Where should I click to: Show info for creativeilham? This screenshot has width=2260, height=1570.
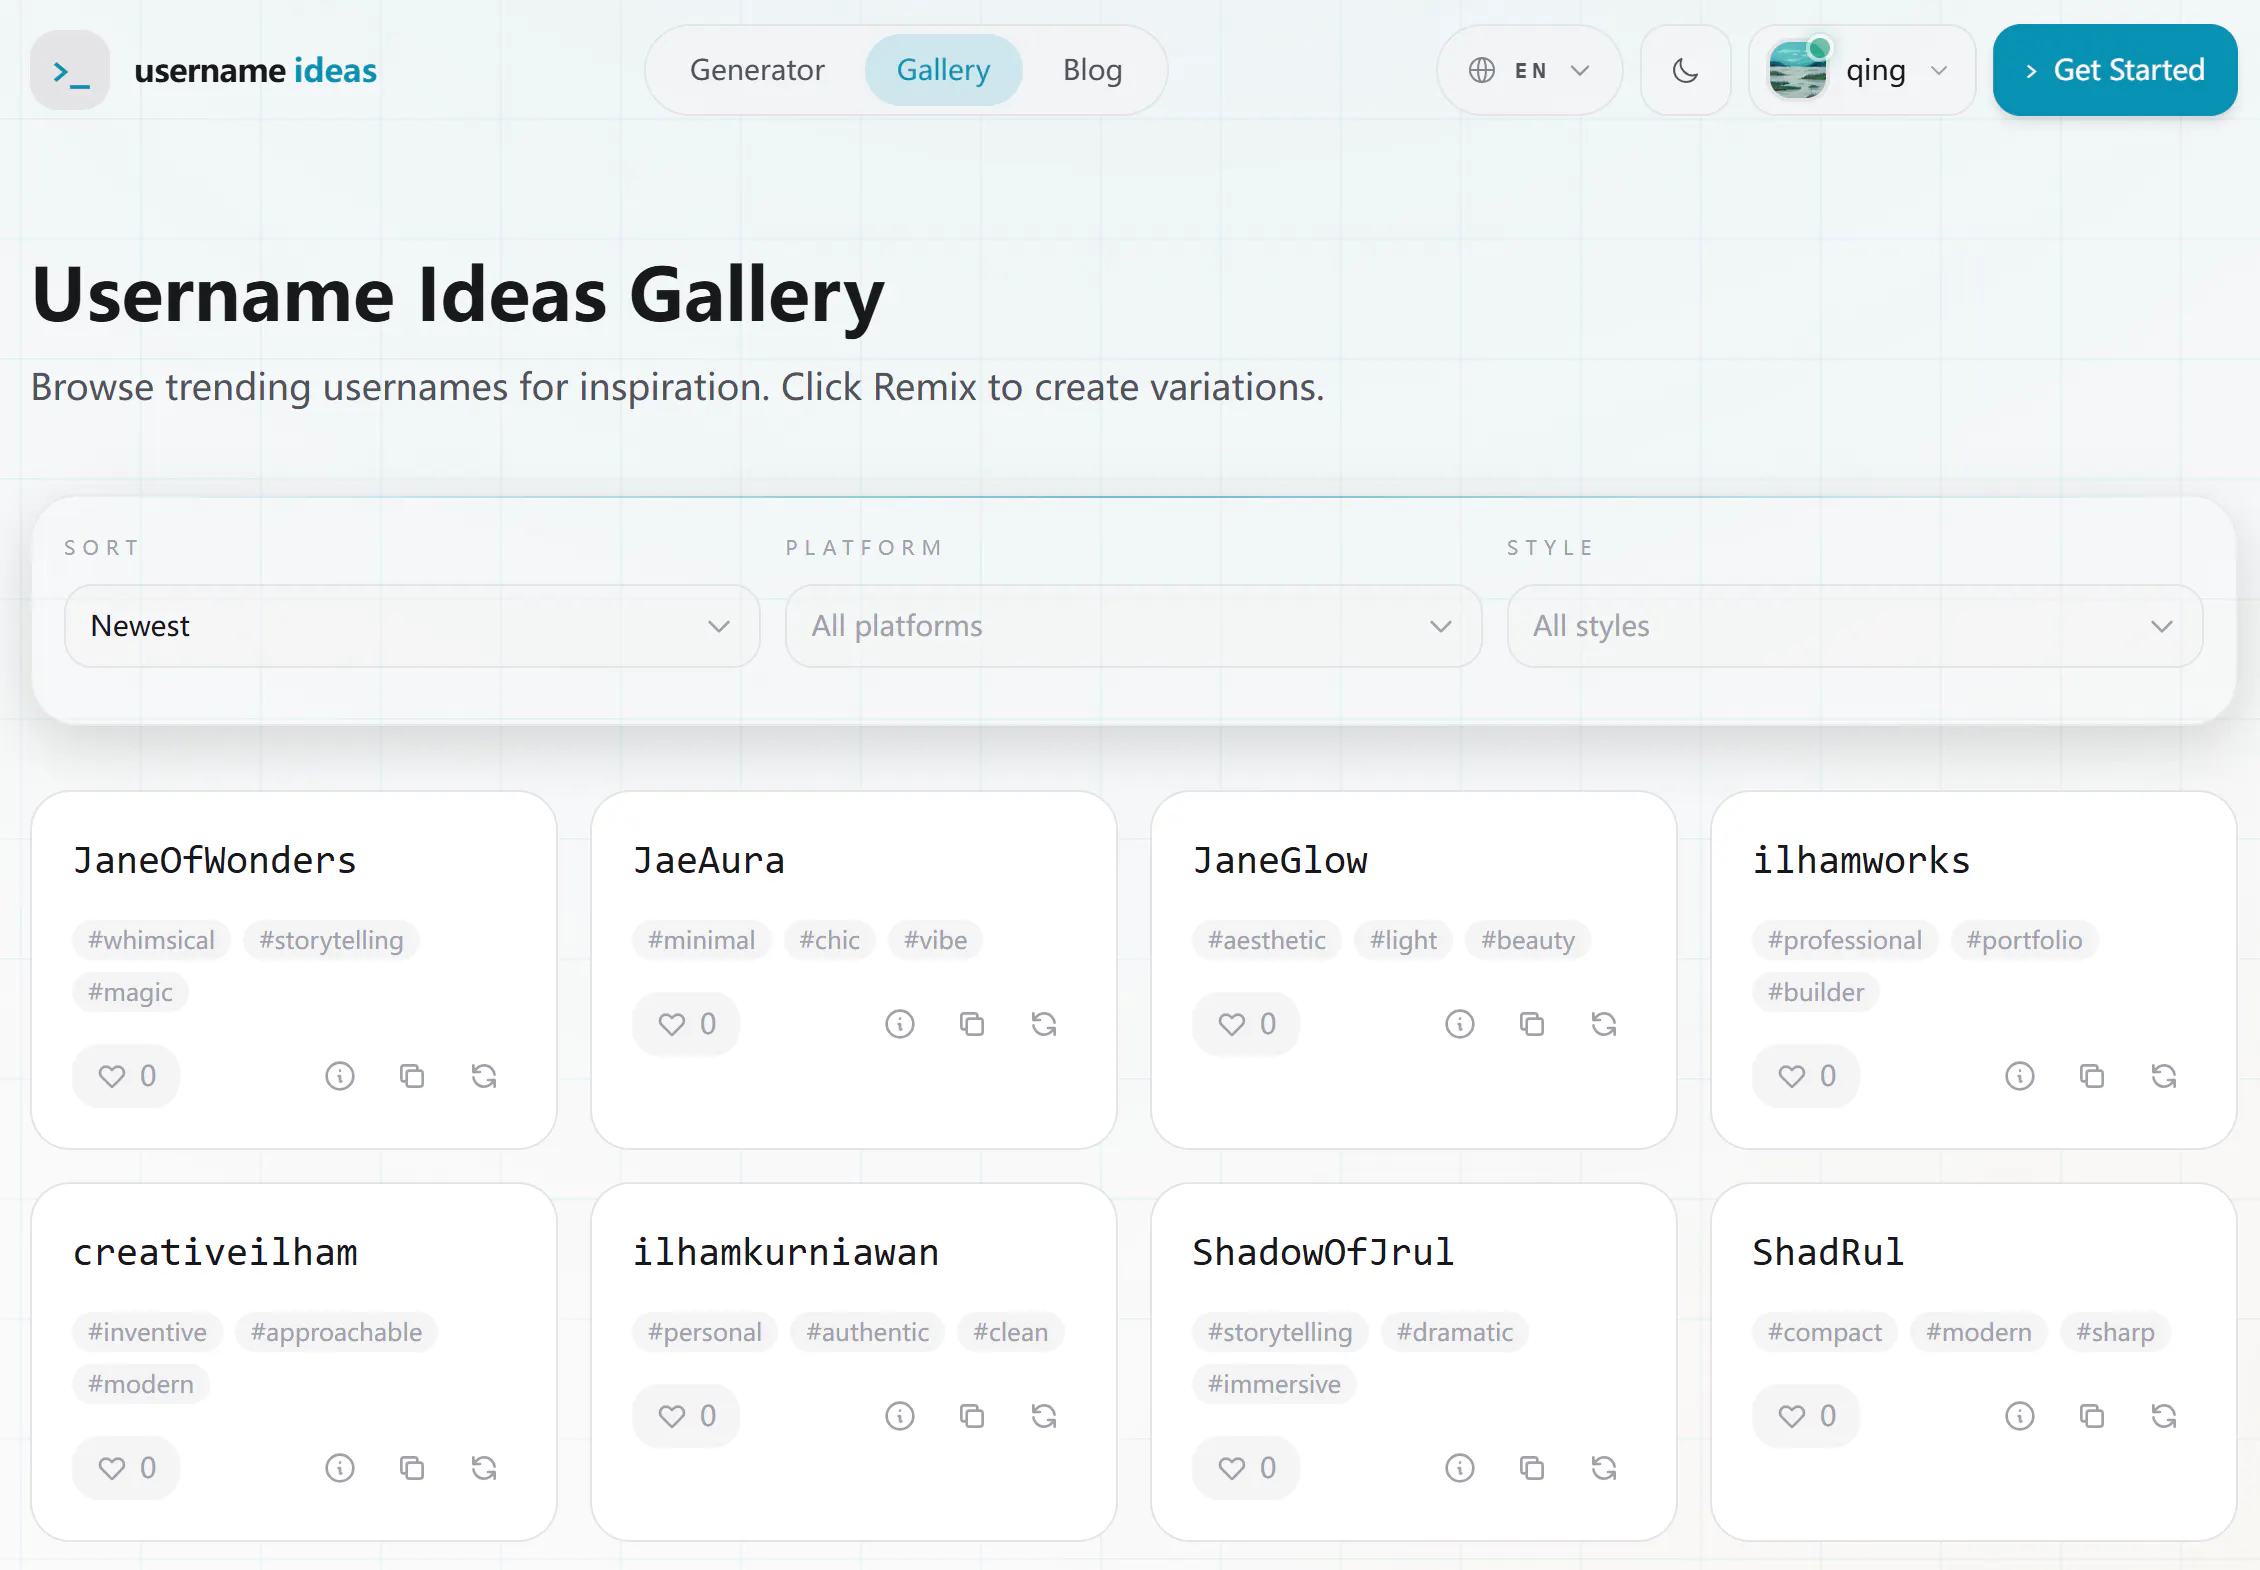click(x=340, y=1468)
